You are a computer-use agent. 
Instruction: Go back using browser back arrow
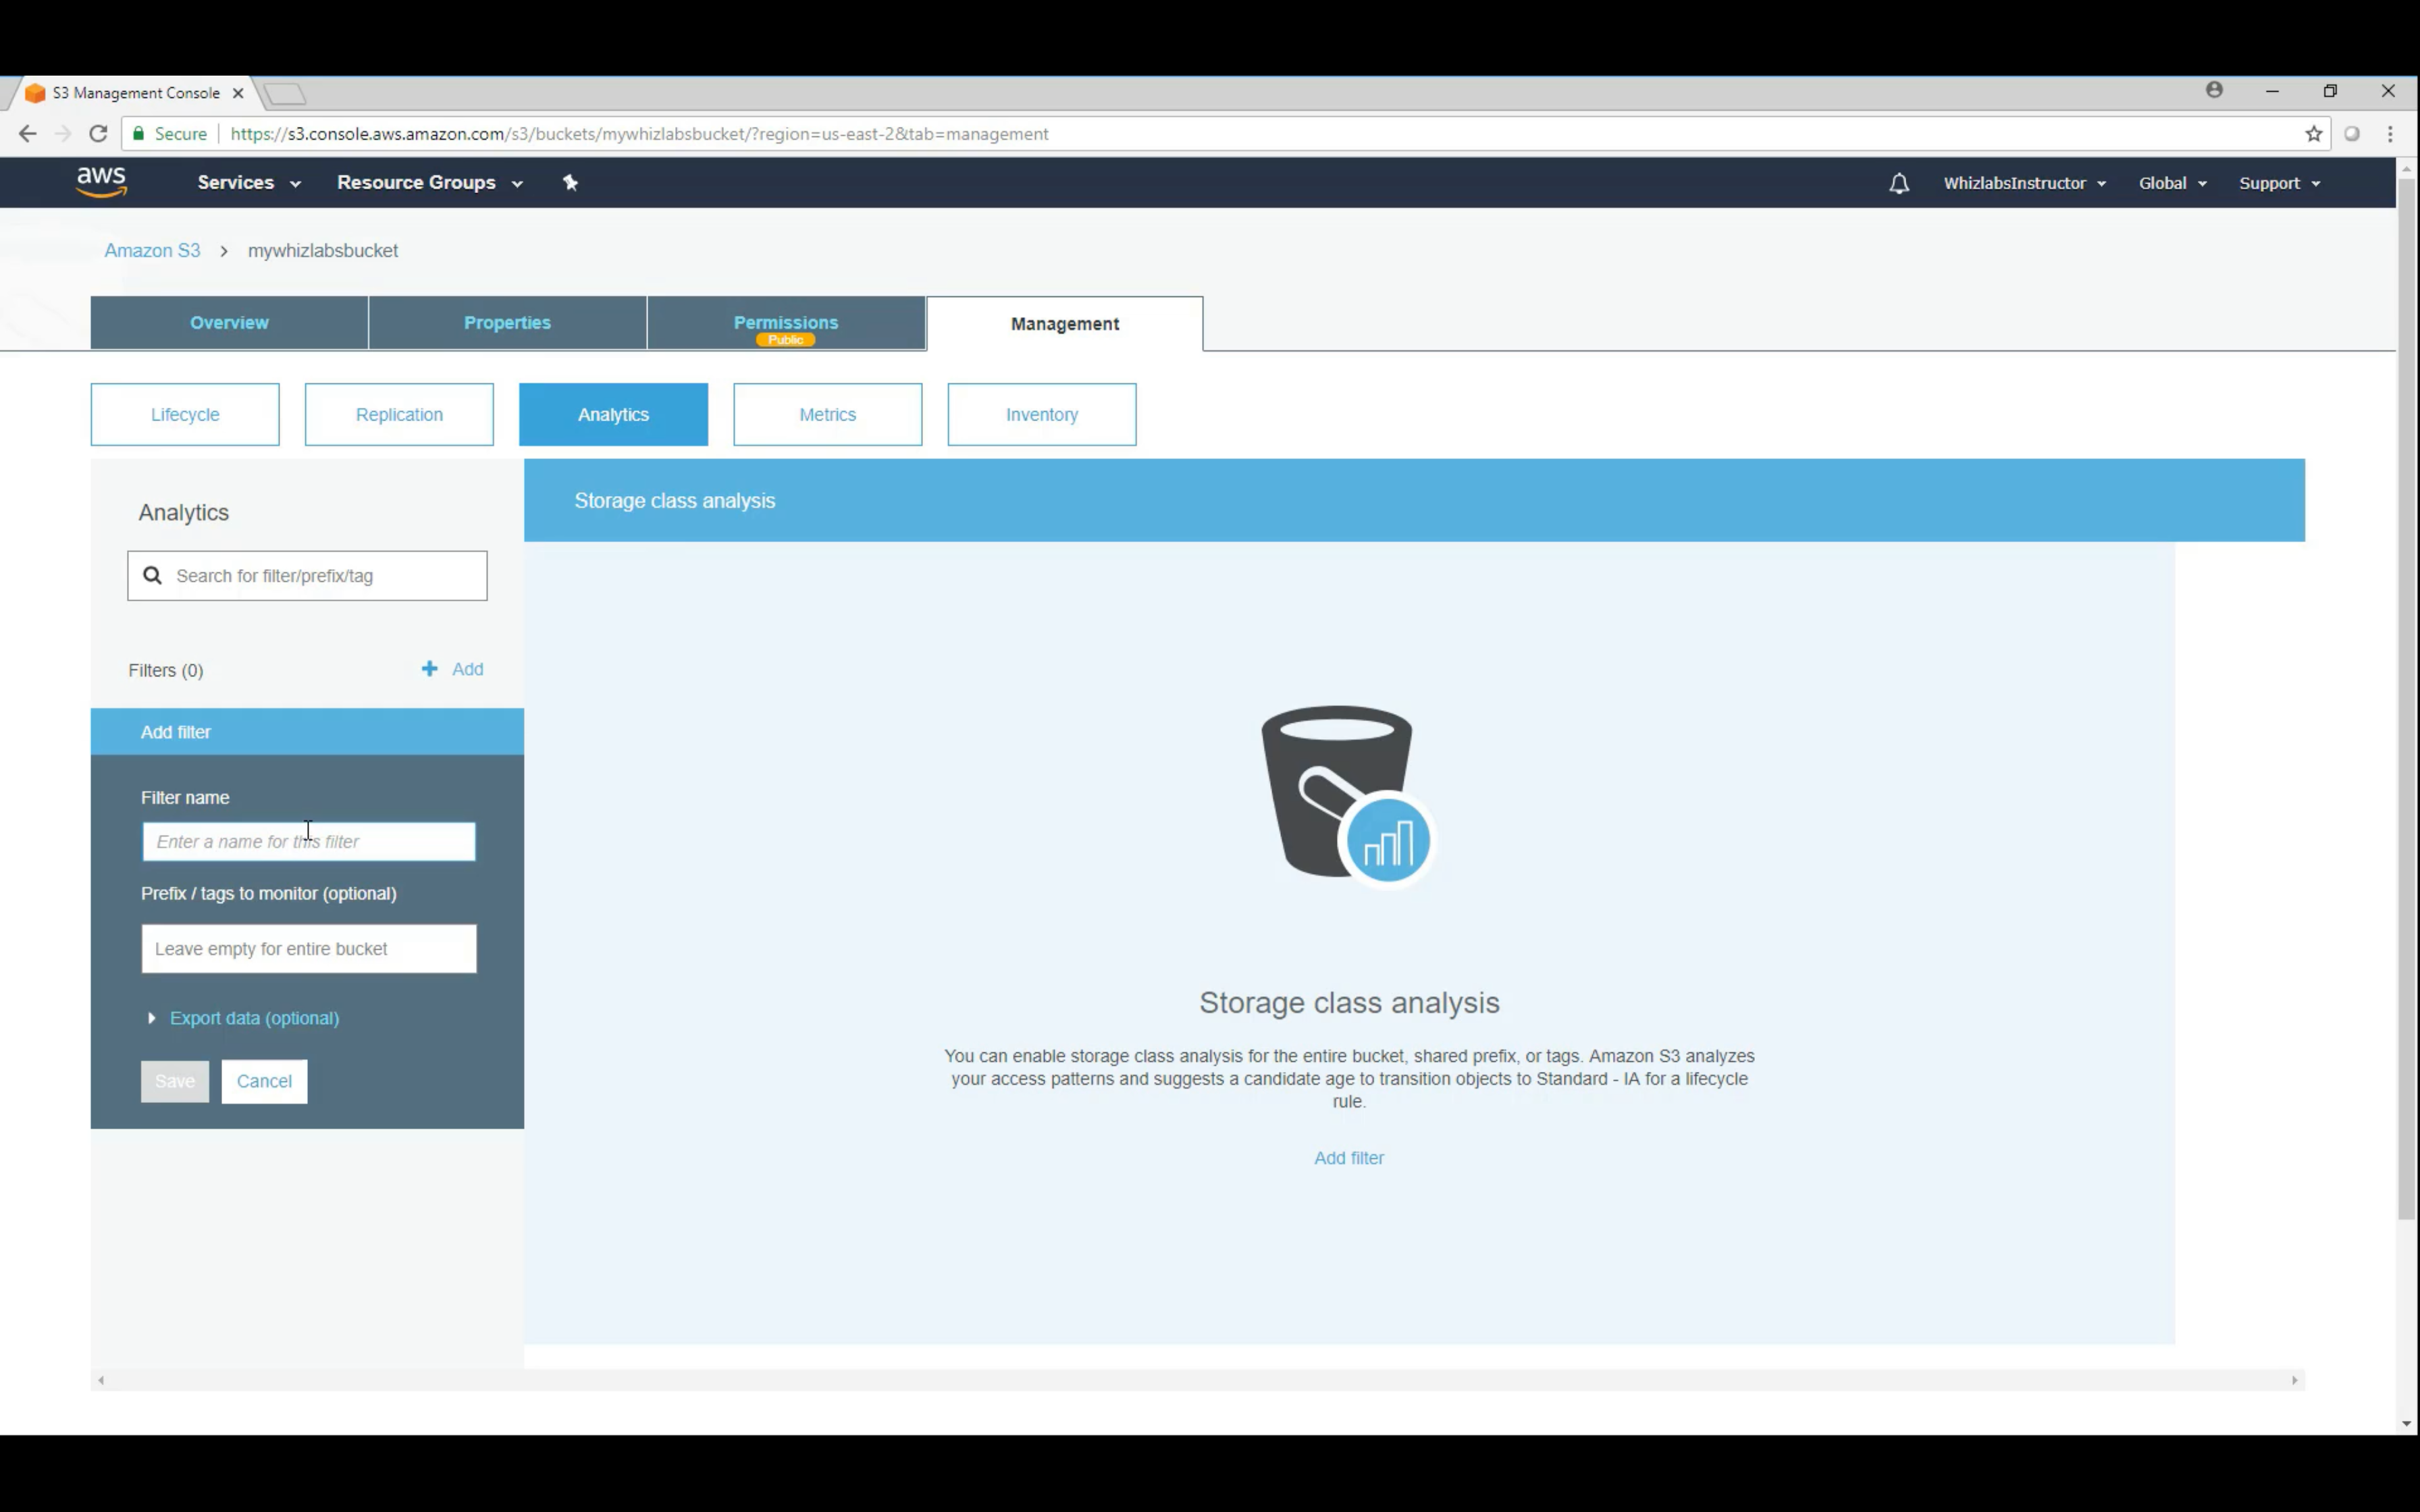(27, 134)
